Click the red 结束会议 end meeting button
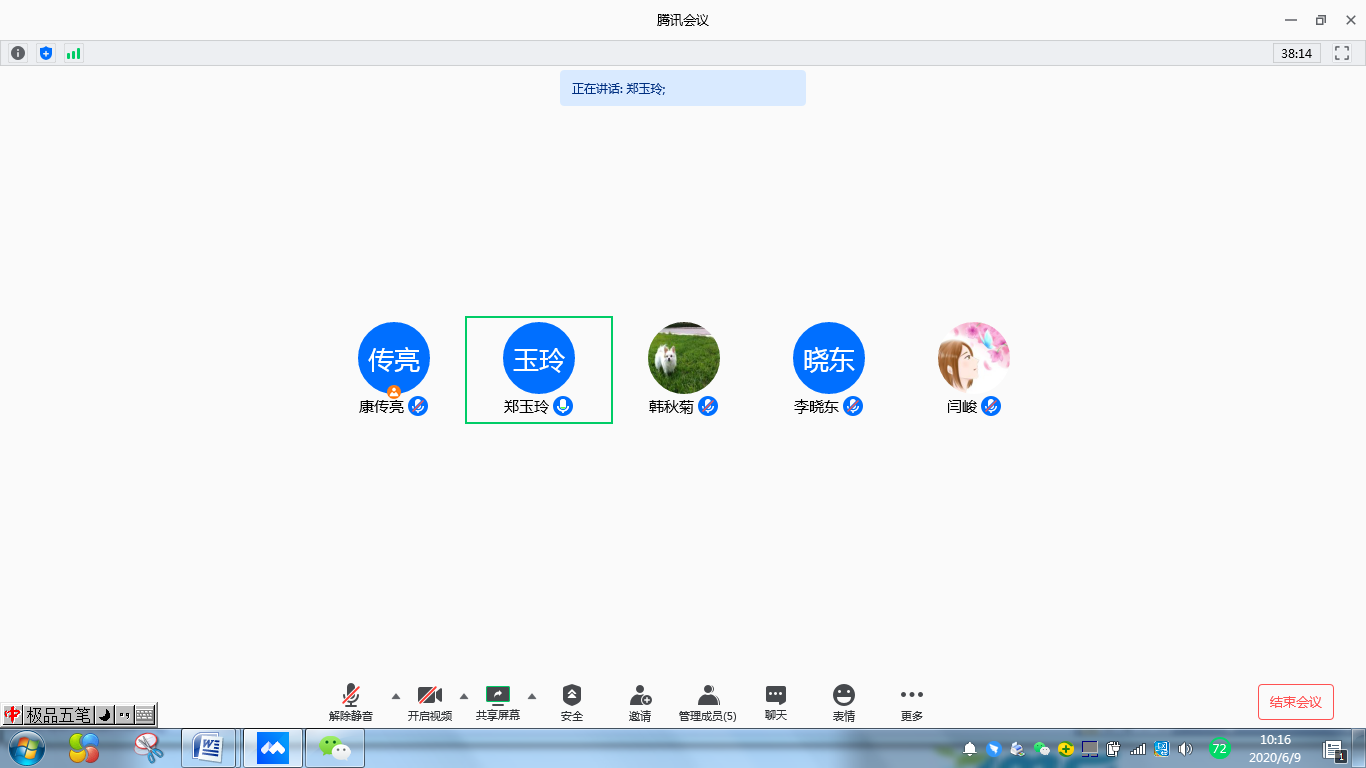The height and width of the screenshot is (768, 1366). (1296, 702)
